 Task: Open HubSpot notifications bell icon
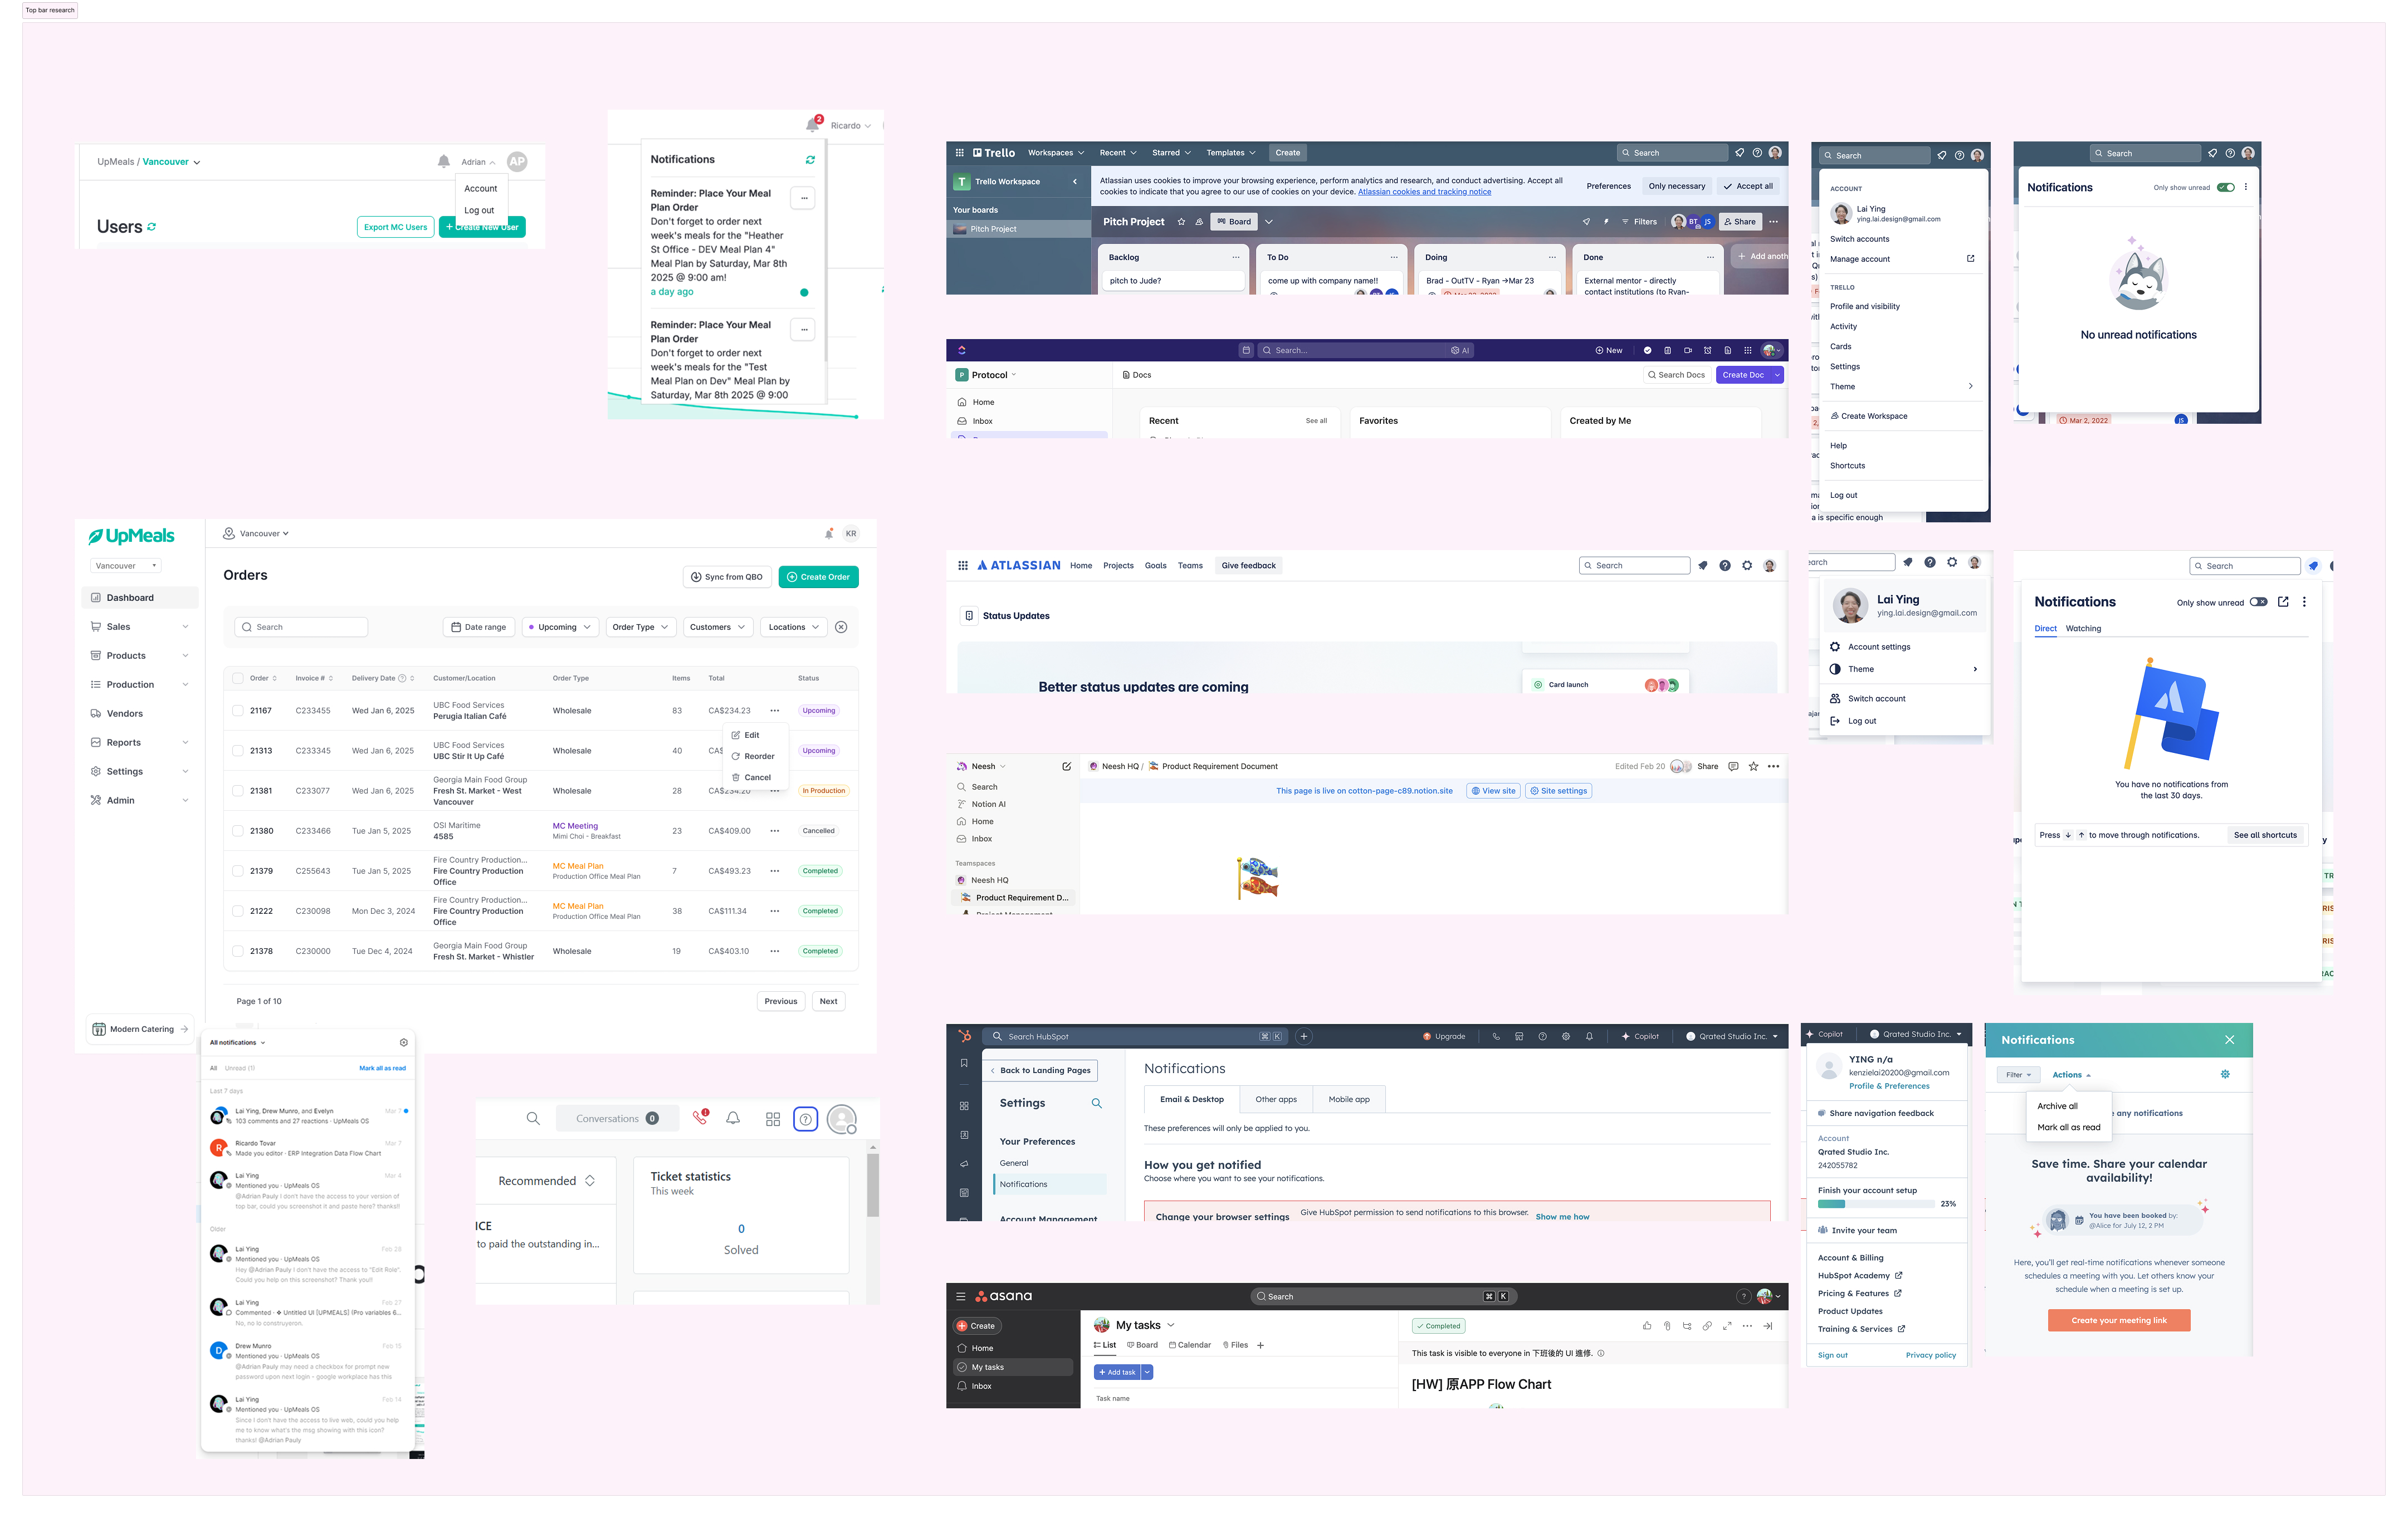pyautogui.click(x=1589, y=1037)
